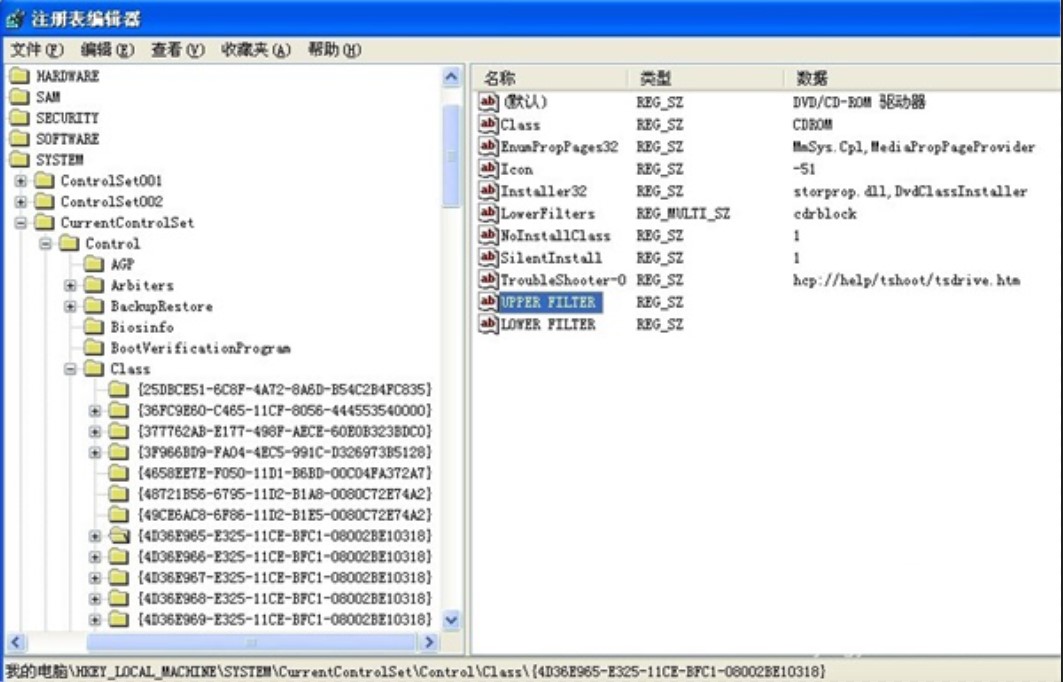Image resolution: width=1063 pixels, height=682 pixels.
Task: Click the tree horizontal scrollbar thumb
Action: (251, 642)
